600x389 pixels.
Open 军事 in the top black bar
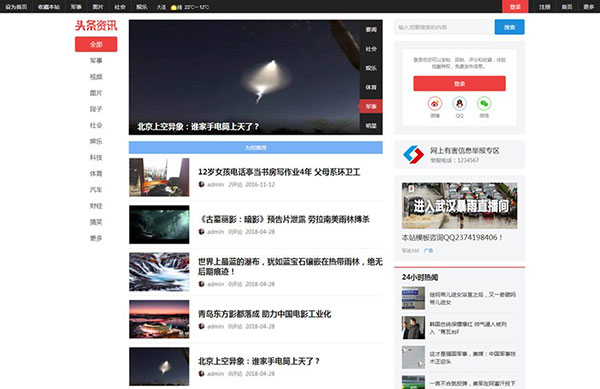click(76, 7)
